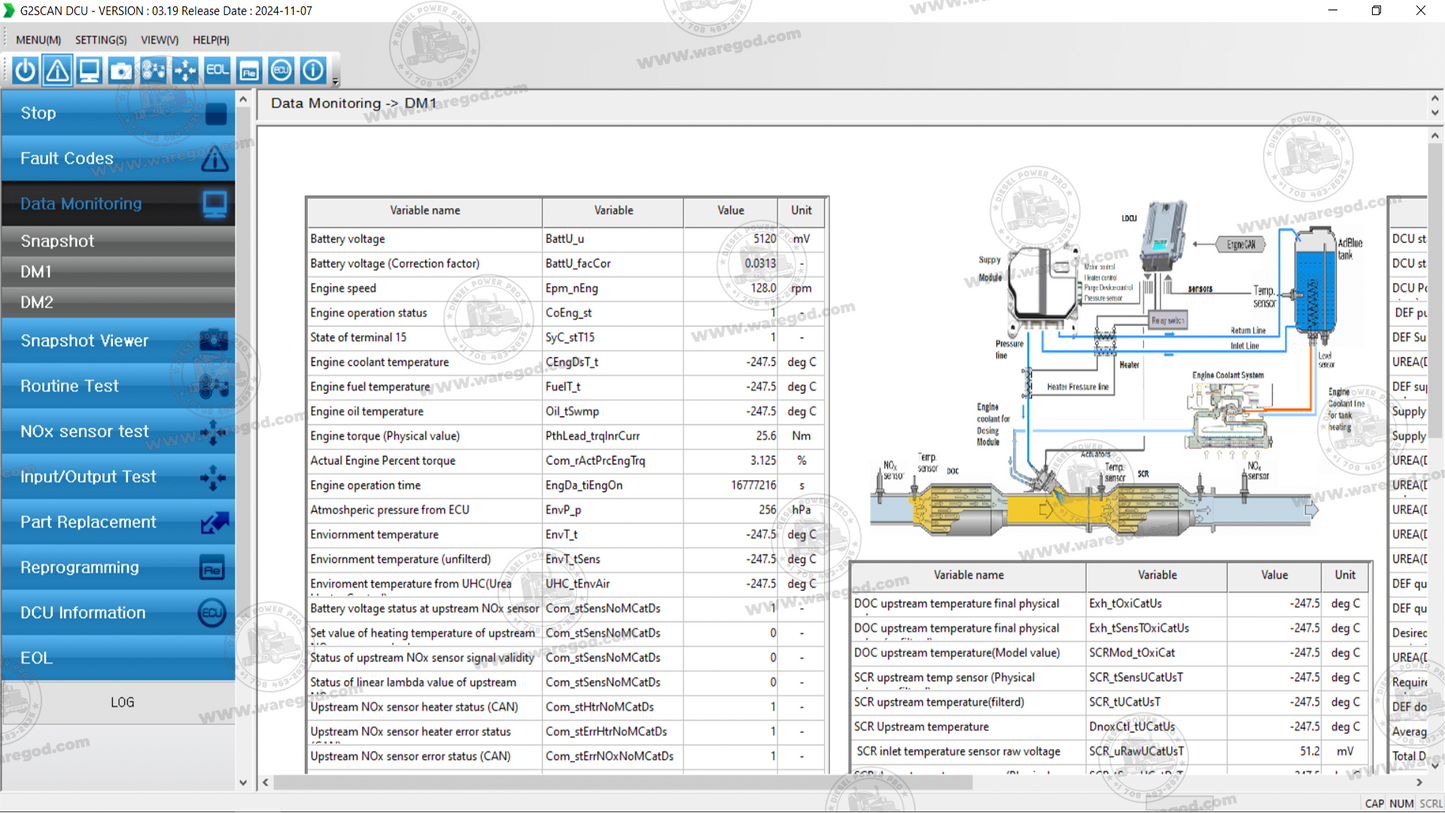
Task: Click the Reprogramming Re toolbar icon
Action: [249, 69]
